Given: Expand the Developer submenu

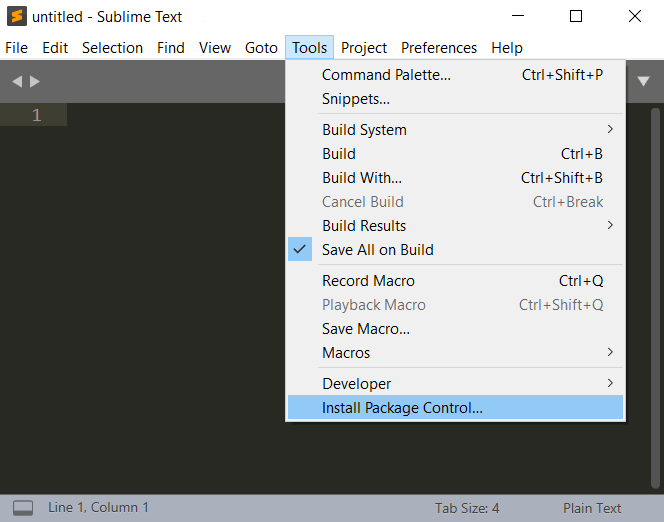Looking at the screenshot, I should 455,384.
